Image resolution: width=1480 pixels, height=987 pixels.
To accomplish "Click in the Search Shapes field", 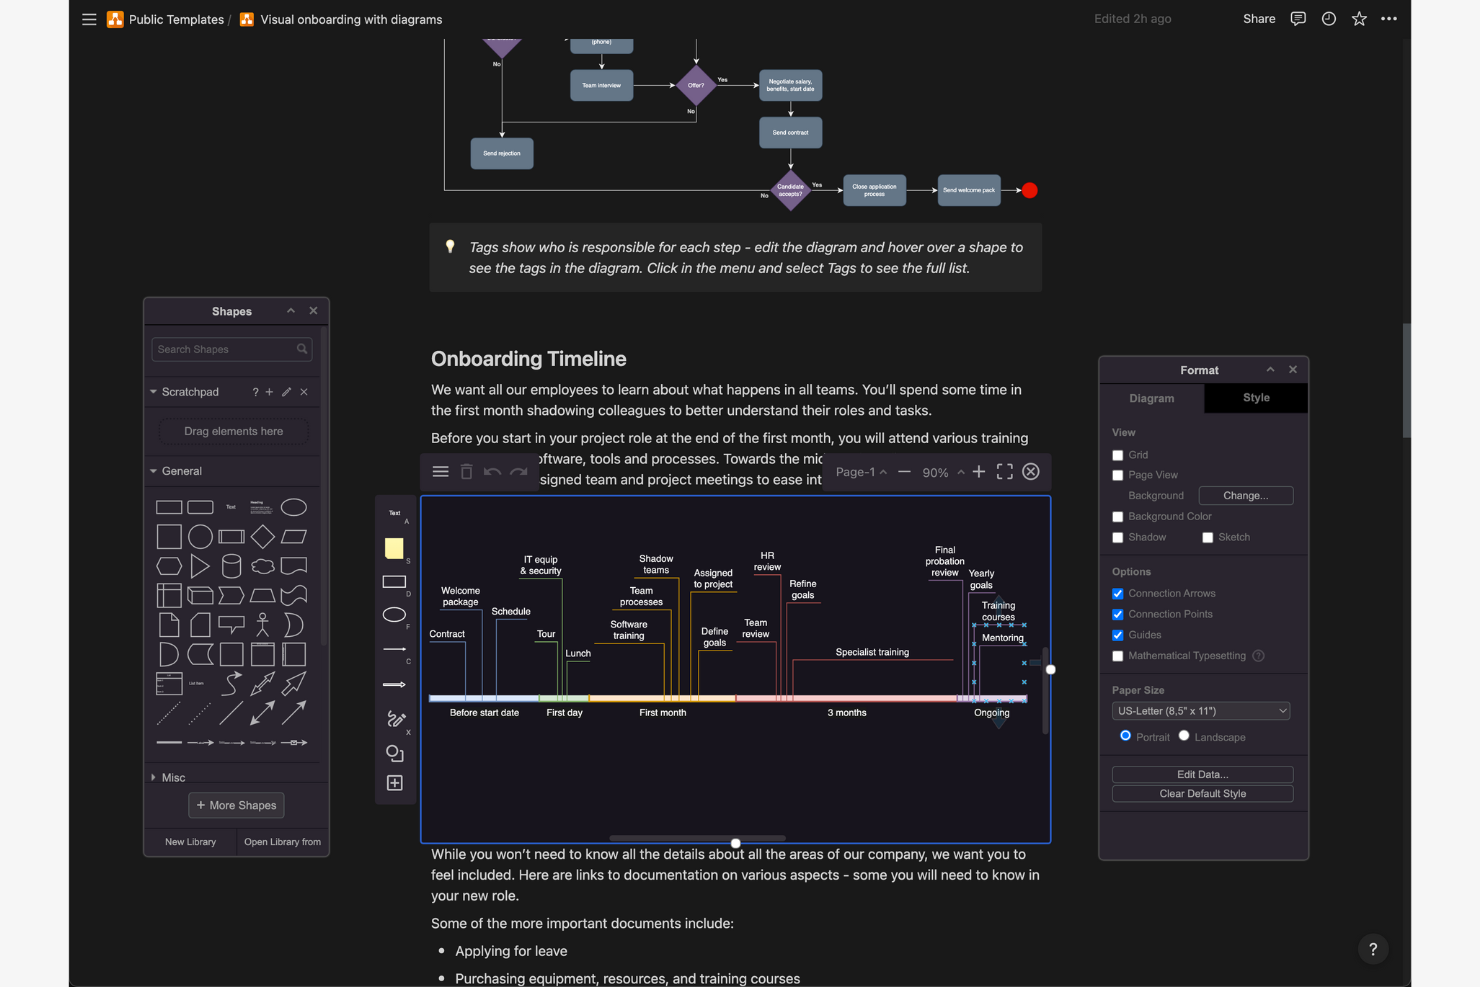I will (225, 349).
